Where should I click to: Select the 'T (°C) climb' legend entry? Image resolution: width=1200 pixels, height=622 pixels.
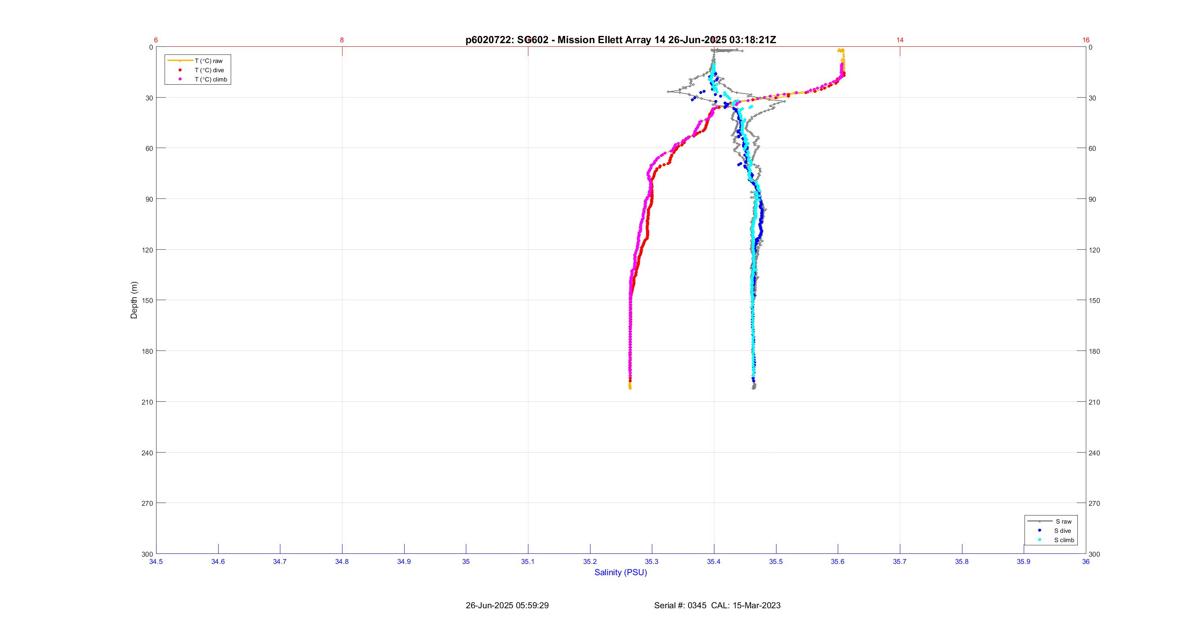[x=211, y=79]
